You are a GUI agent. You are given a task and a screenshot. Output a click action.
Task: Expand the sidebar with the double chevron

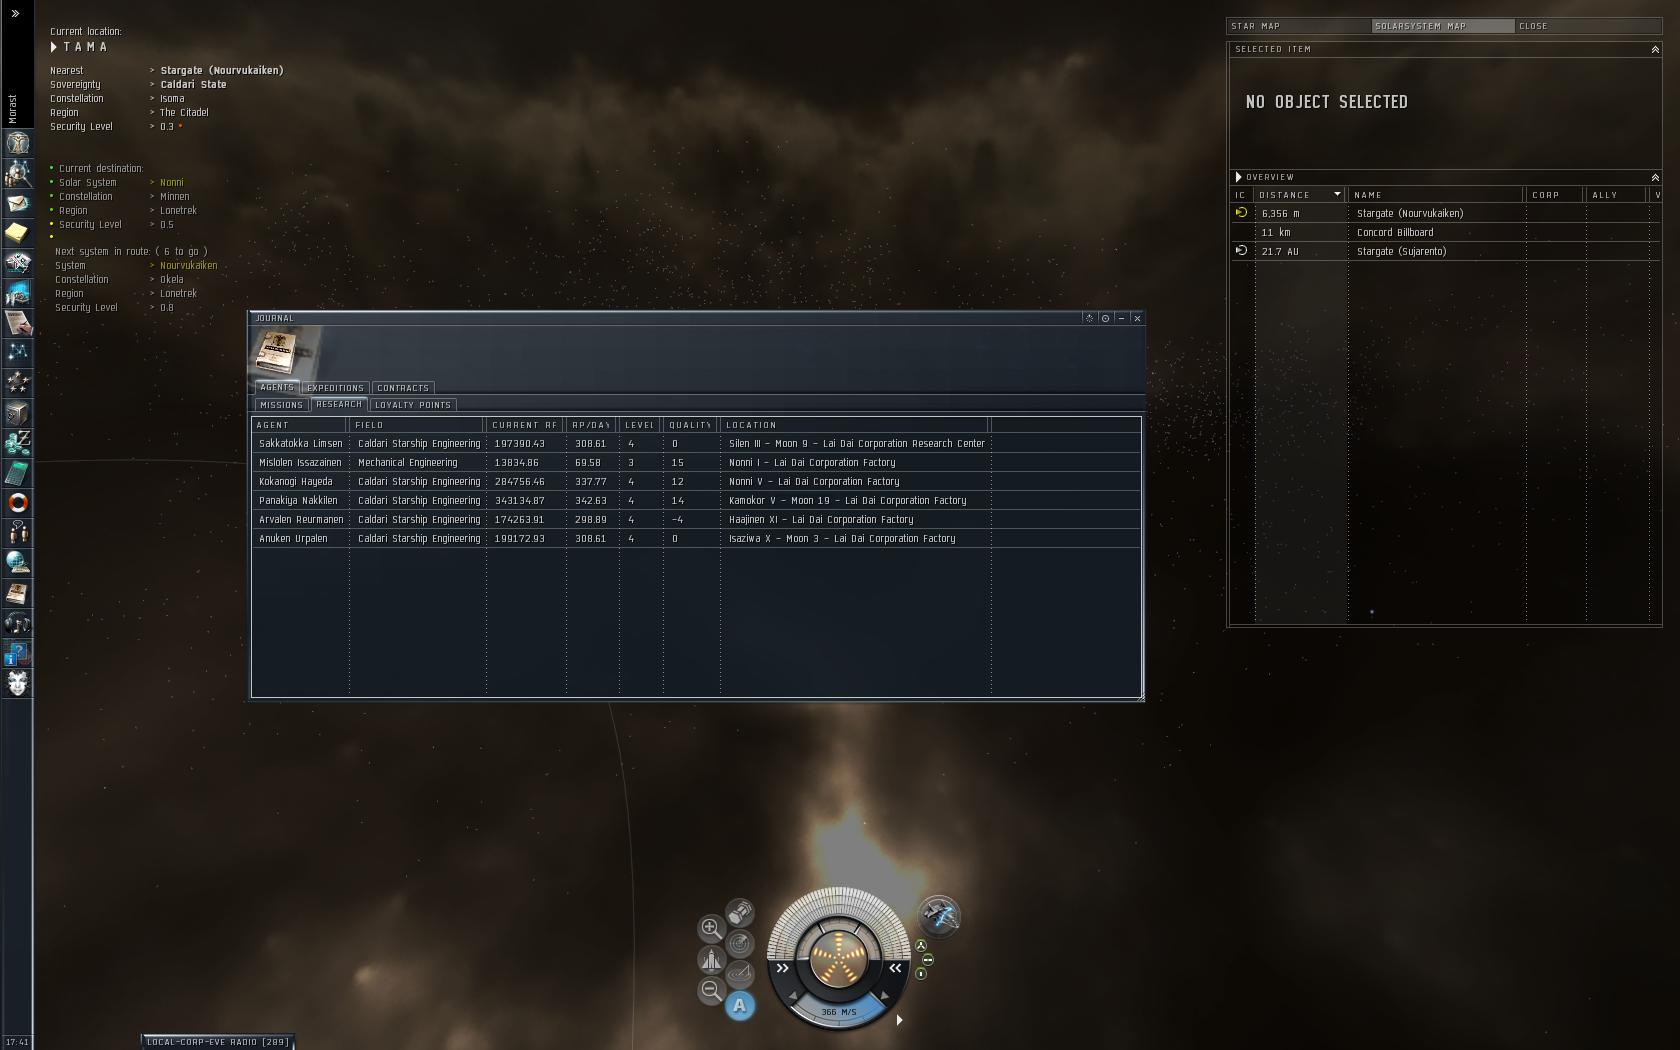pyautogui.click(x=15, y=14)
